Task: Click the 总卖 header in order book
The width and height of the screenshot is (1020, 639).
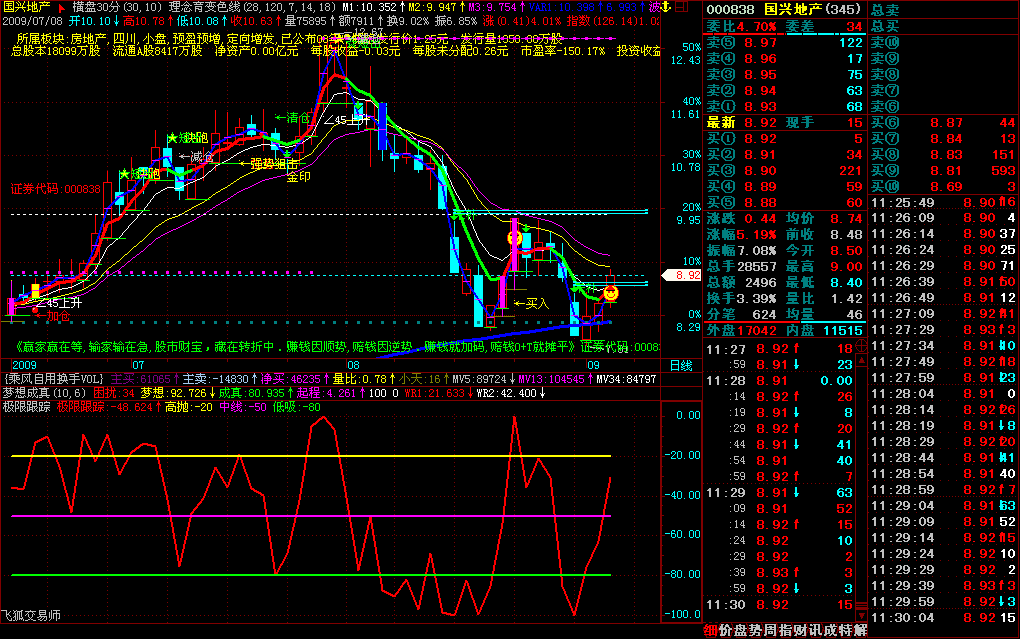Action: [x=885, y=9]
